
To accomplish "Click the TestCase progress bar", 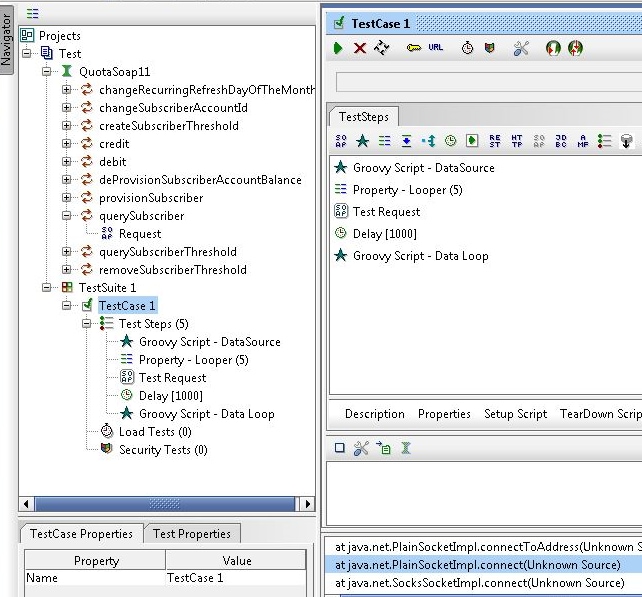I will [x=489, y=82].
